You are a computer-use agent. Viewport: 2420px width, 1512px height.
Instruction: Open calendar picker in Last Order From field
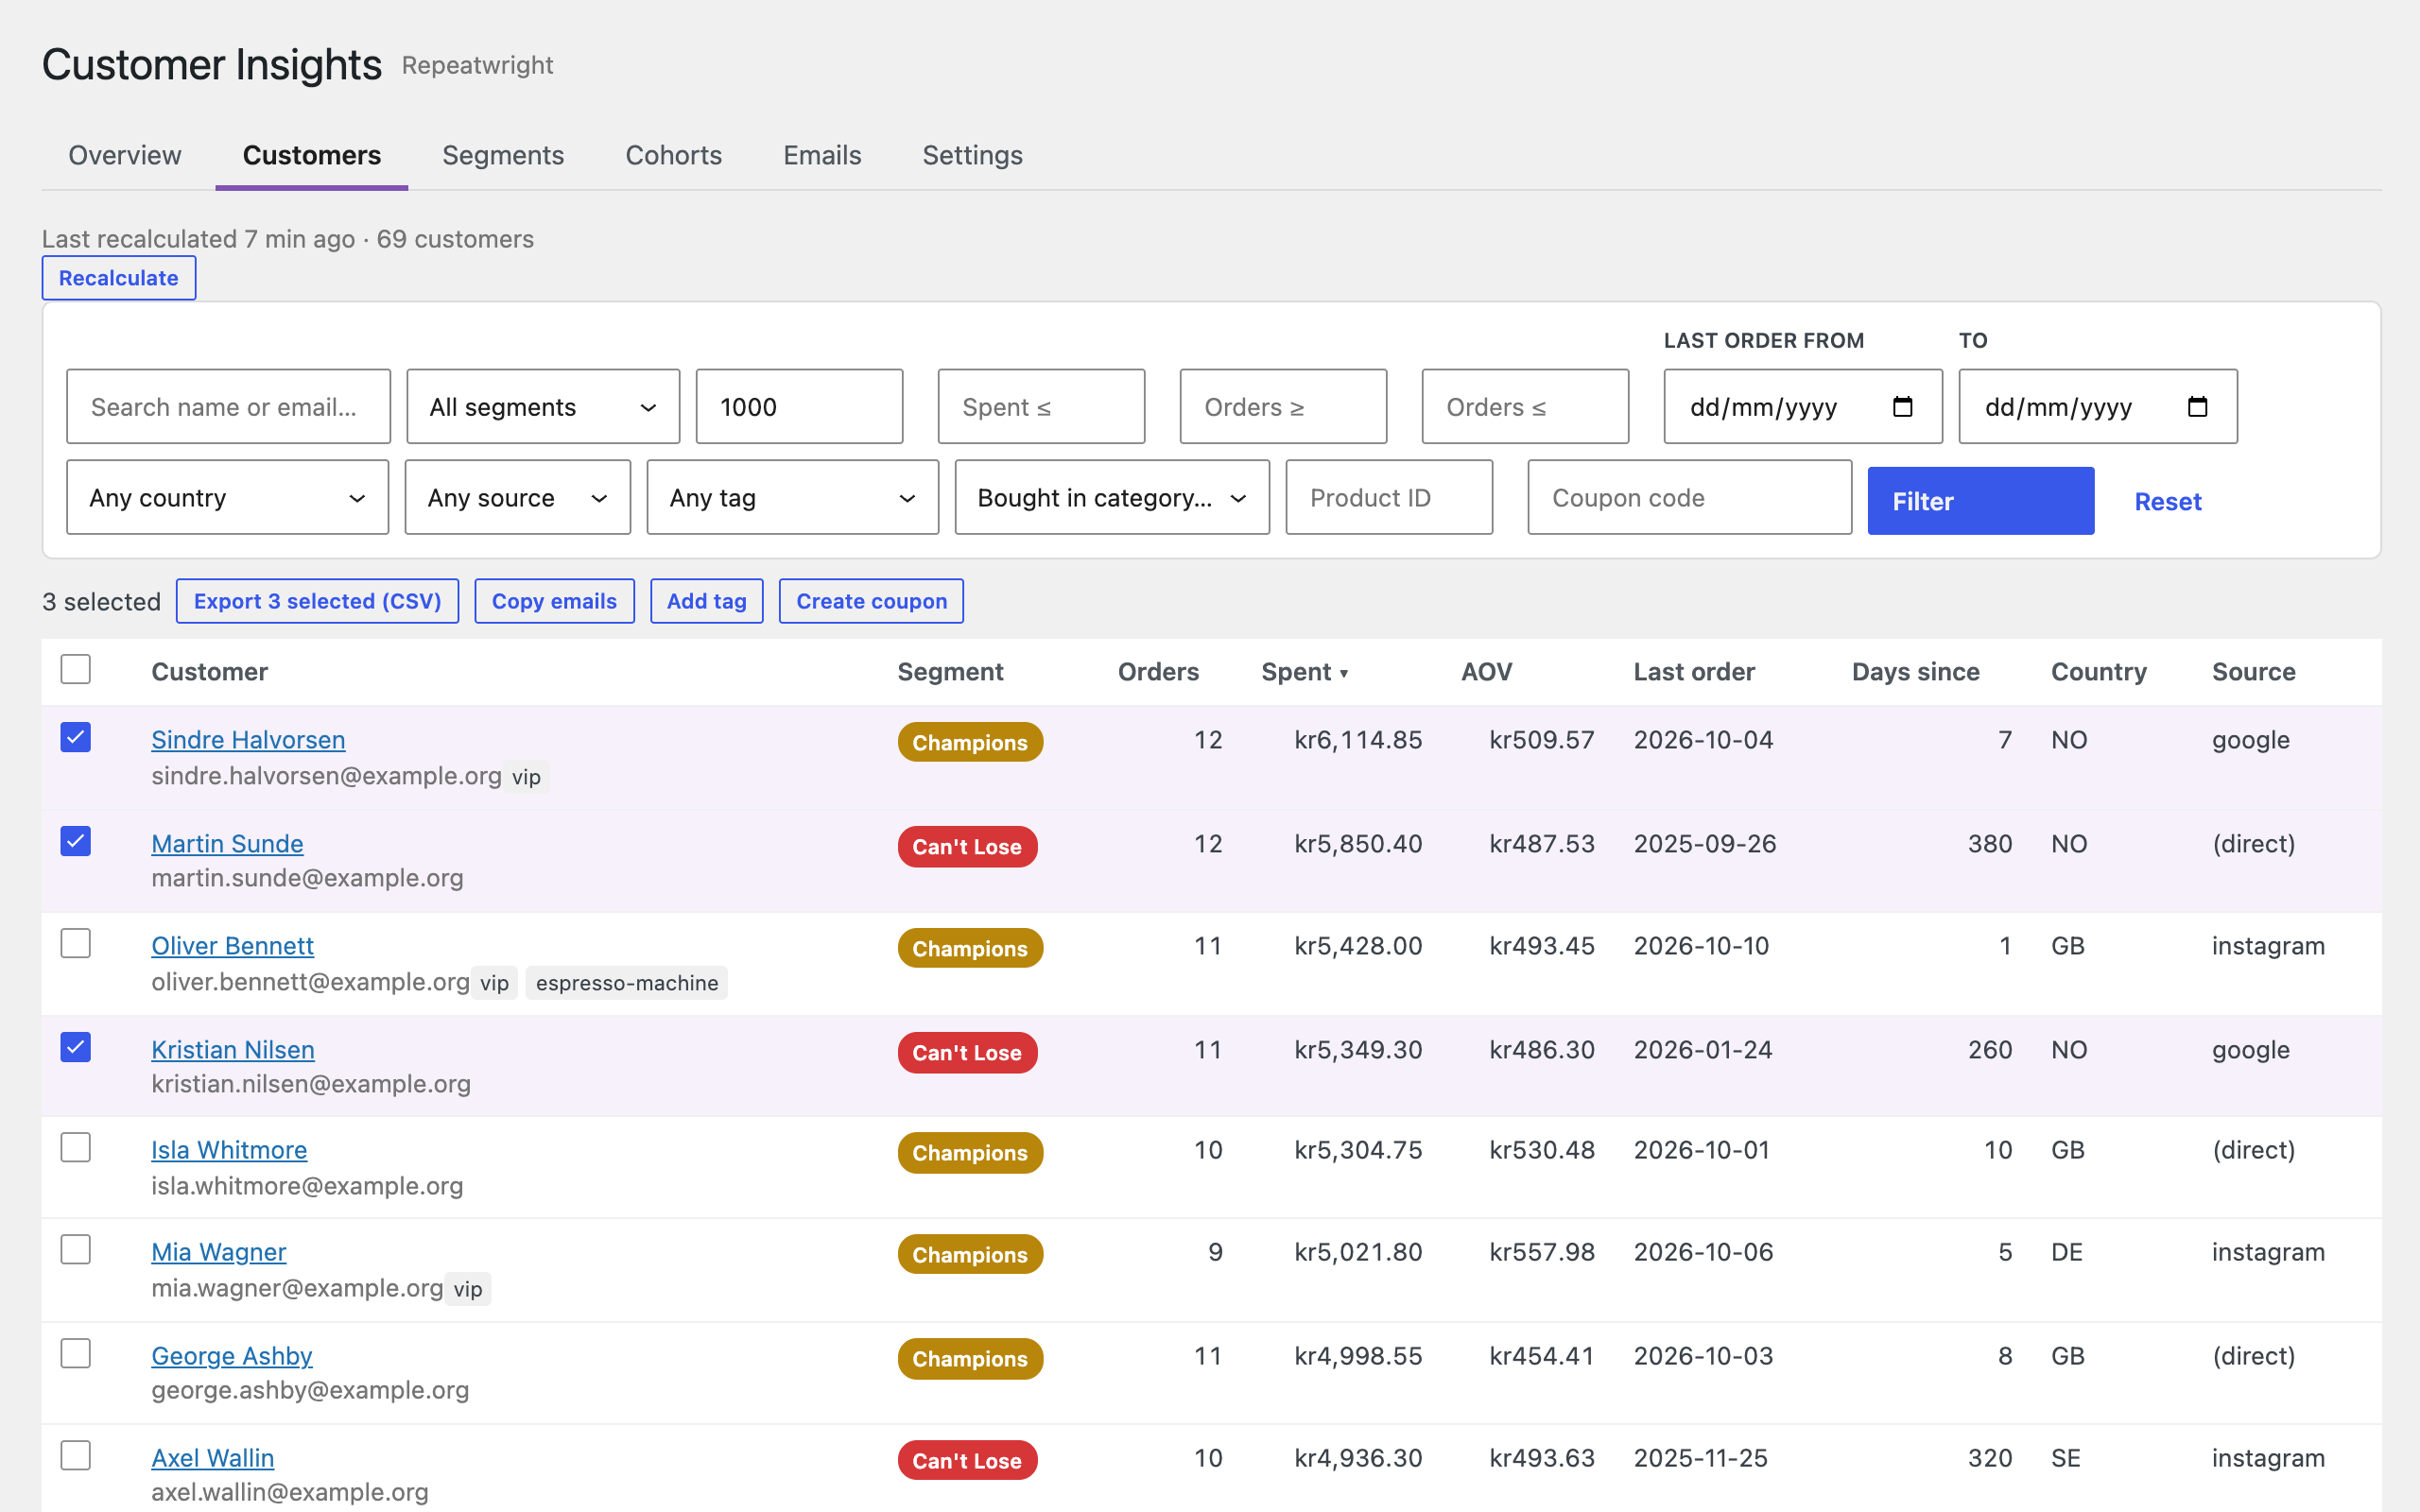pyautogui.click(x=1902, y=407)
